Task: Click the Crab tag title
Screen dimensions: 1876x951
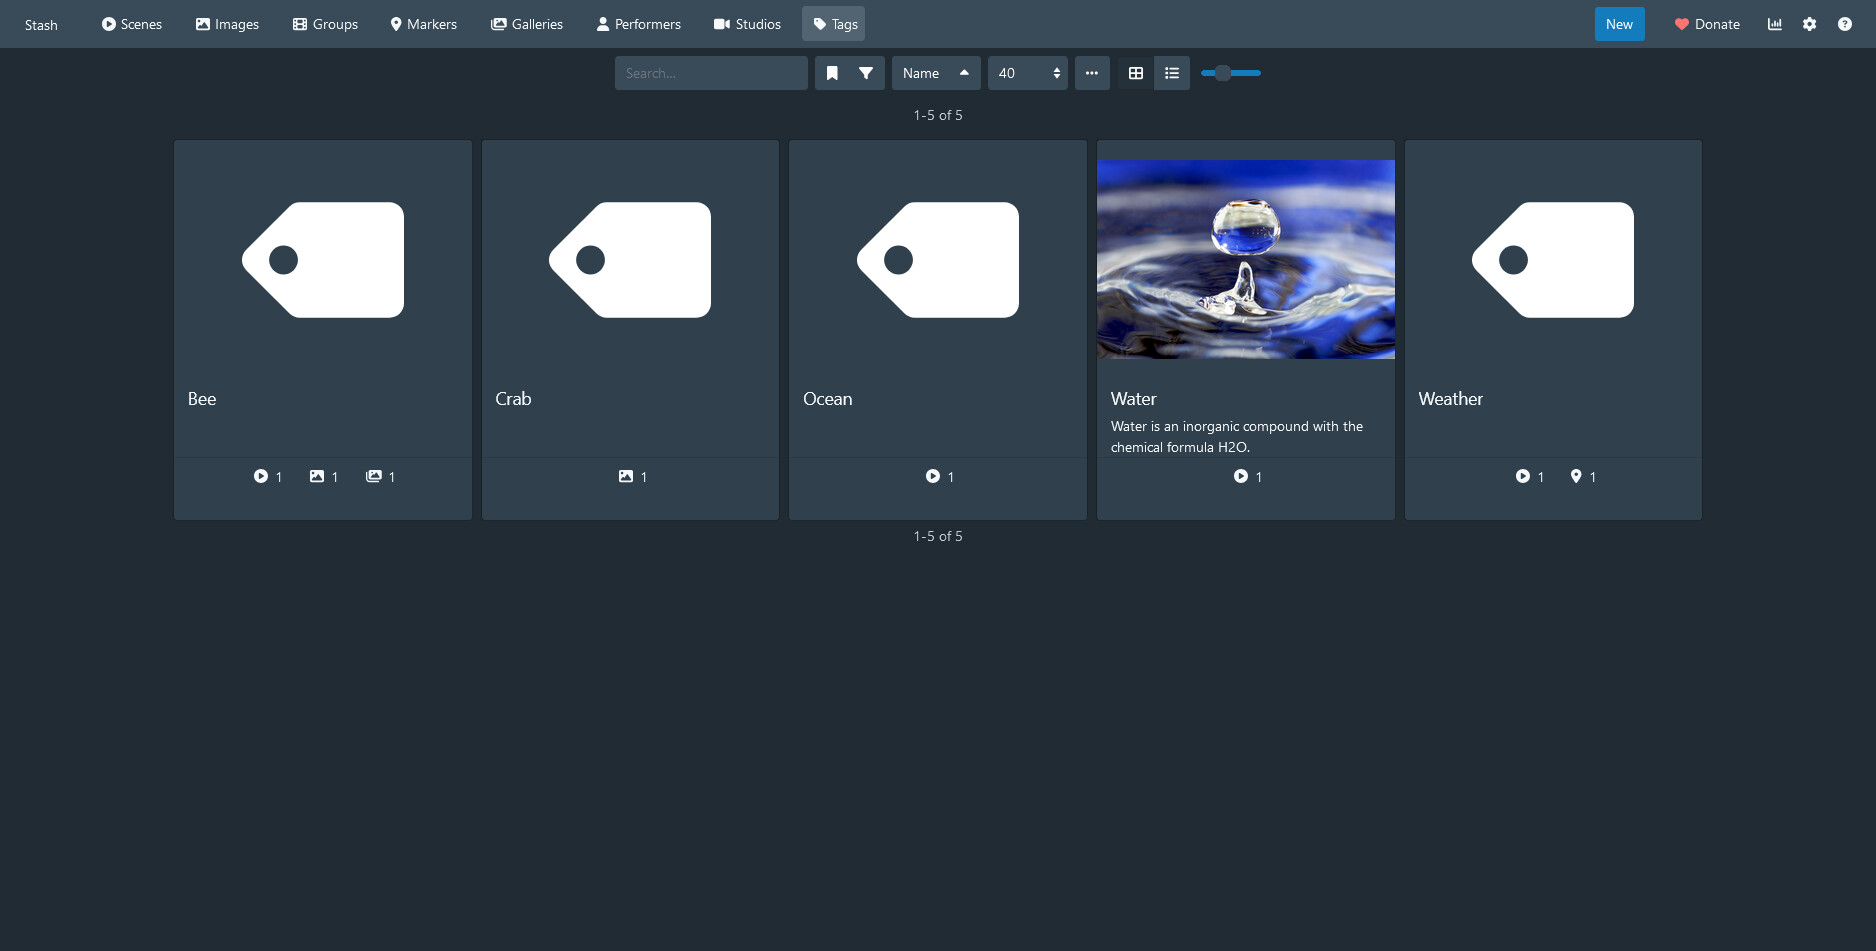Action: (x=513, y=399)
